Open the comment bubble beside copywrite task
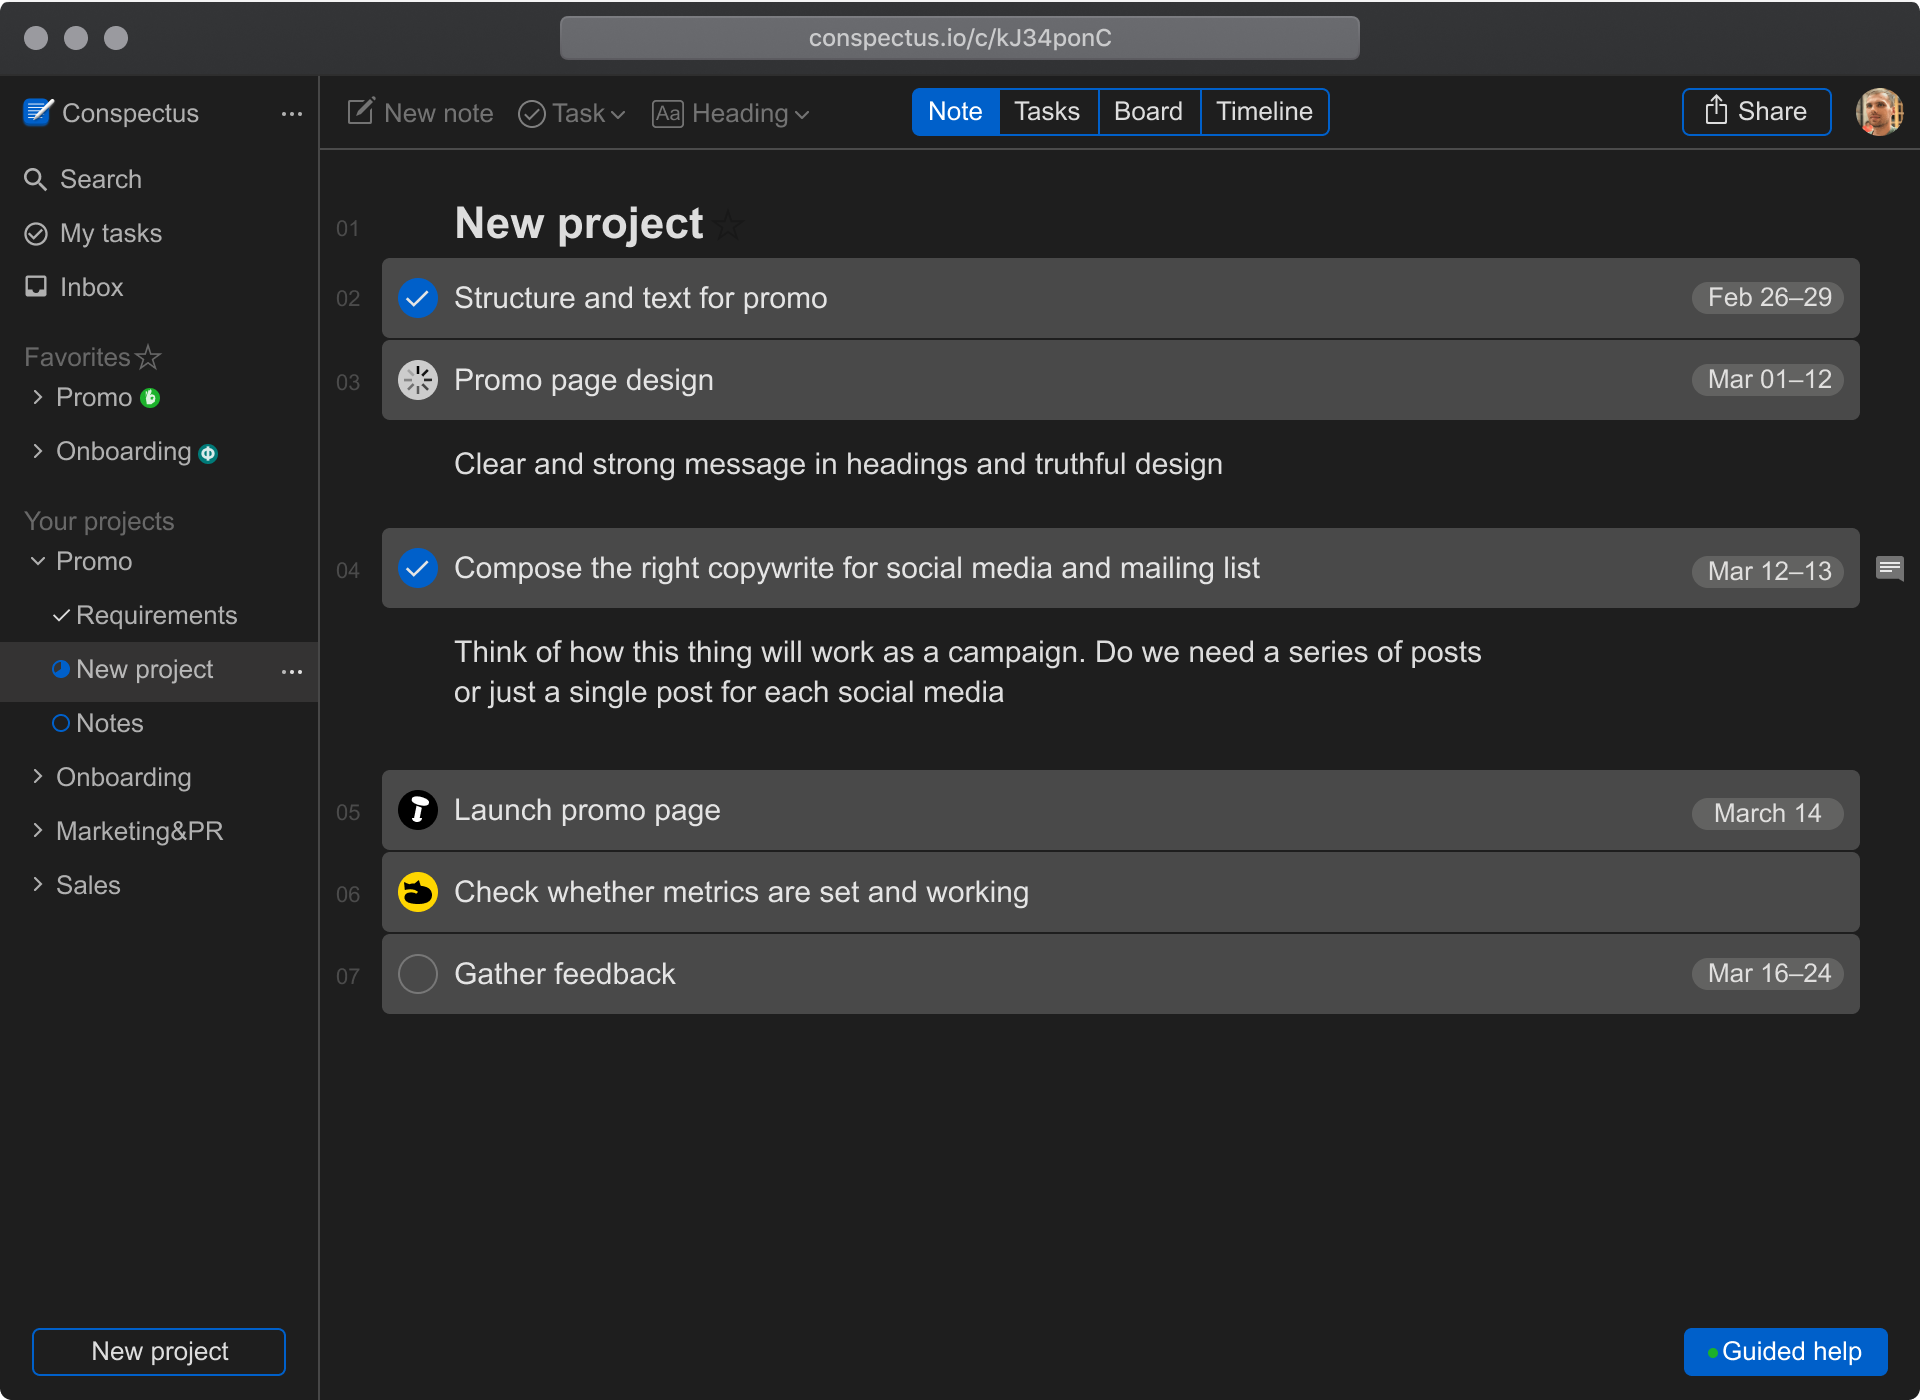 point(1889,569)
